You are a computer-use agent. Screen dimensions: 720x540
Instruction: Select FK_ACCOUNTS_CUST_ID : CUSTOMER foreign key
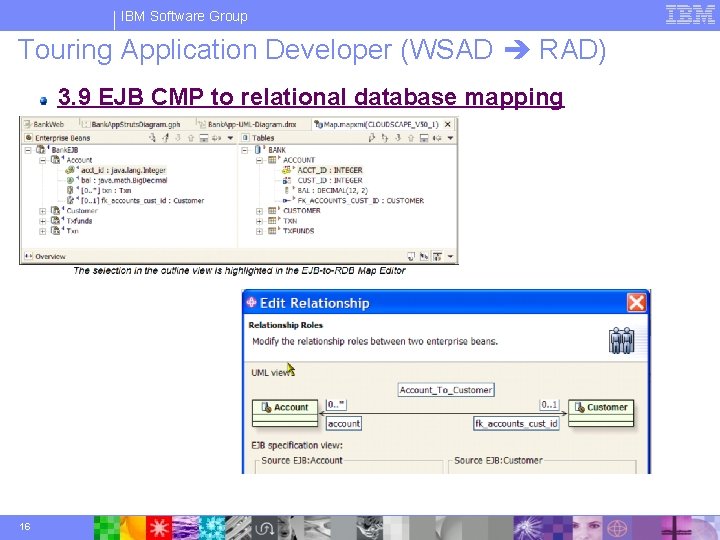tap(360, 201)
